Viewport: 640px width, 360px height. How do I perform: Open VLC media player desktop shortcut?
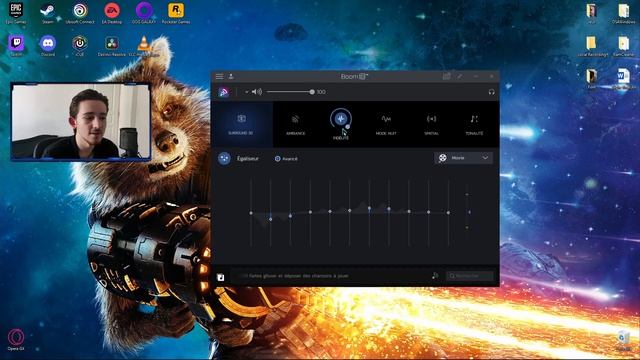tap(144, 45)
